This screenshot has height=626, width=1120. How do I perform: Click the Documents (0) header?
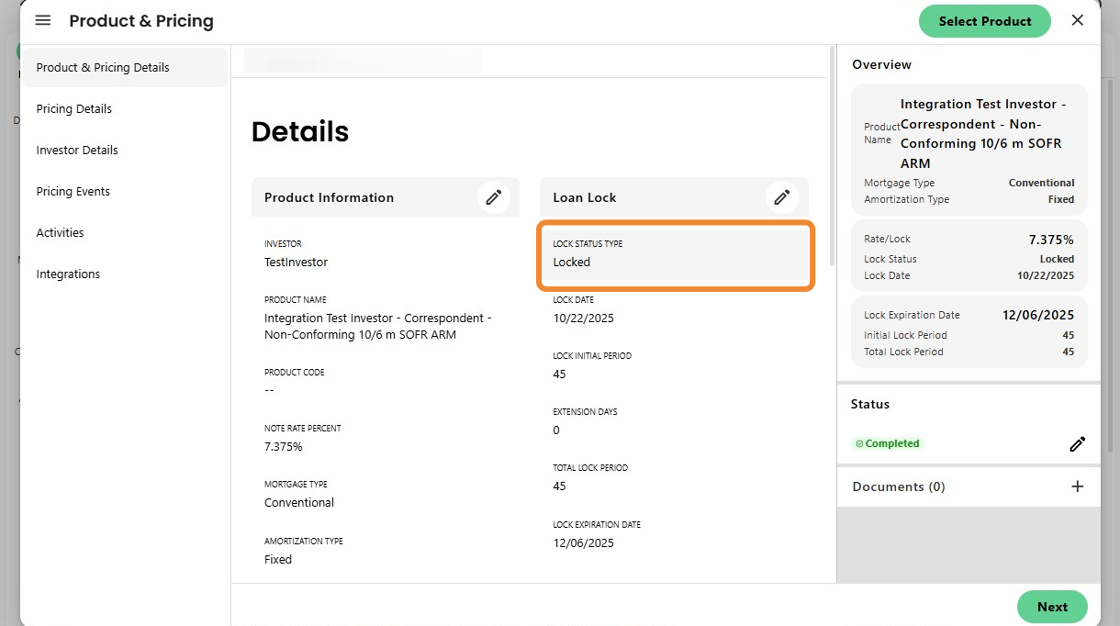click(898, 487)
